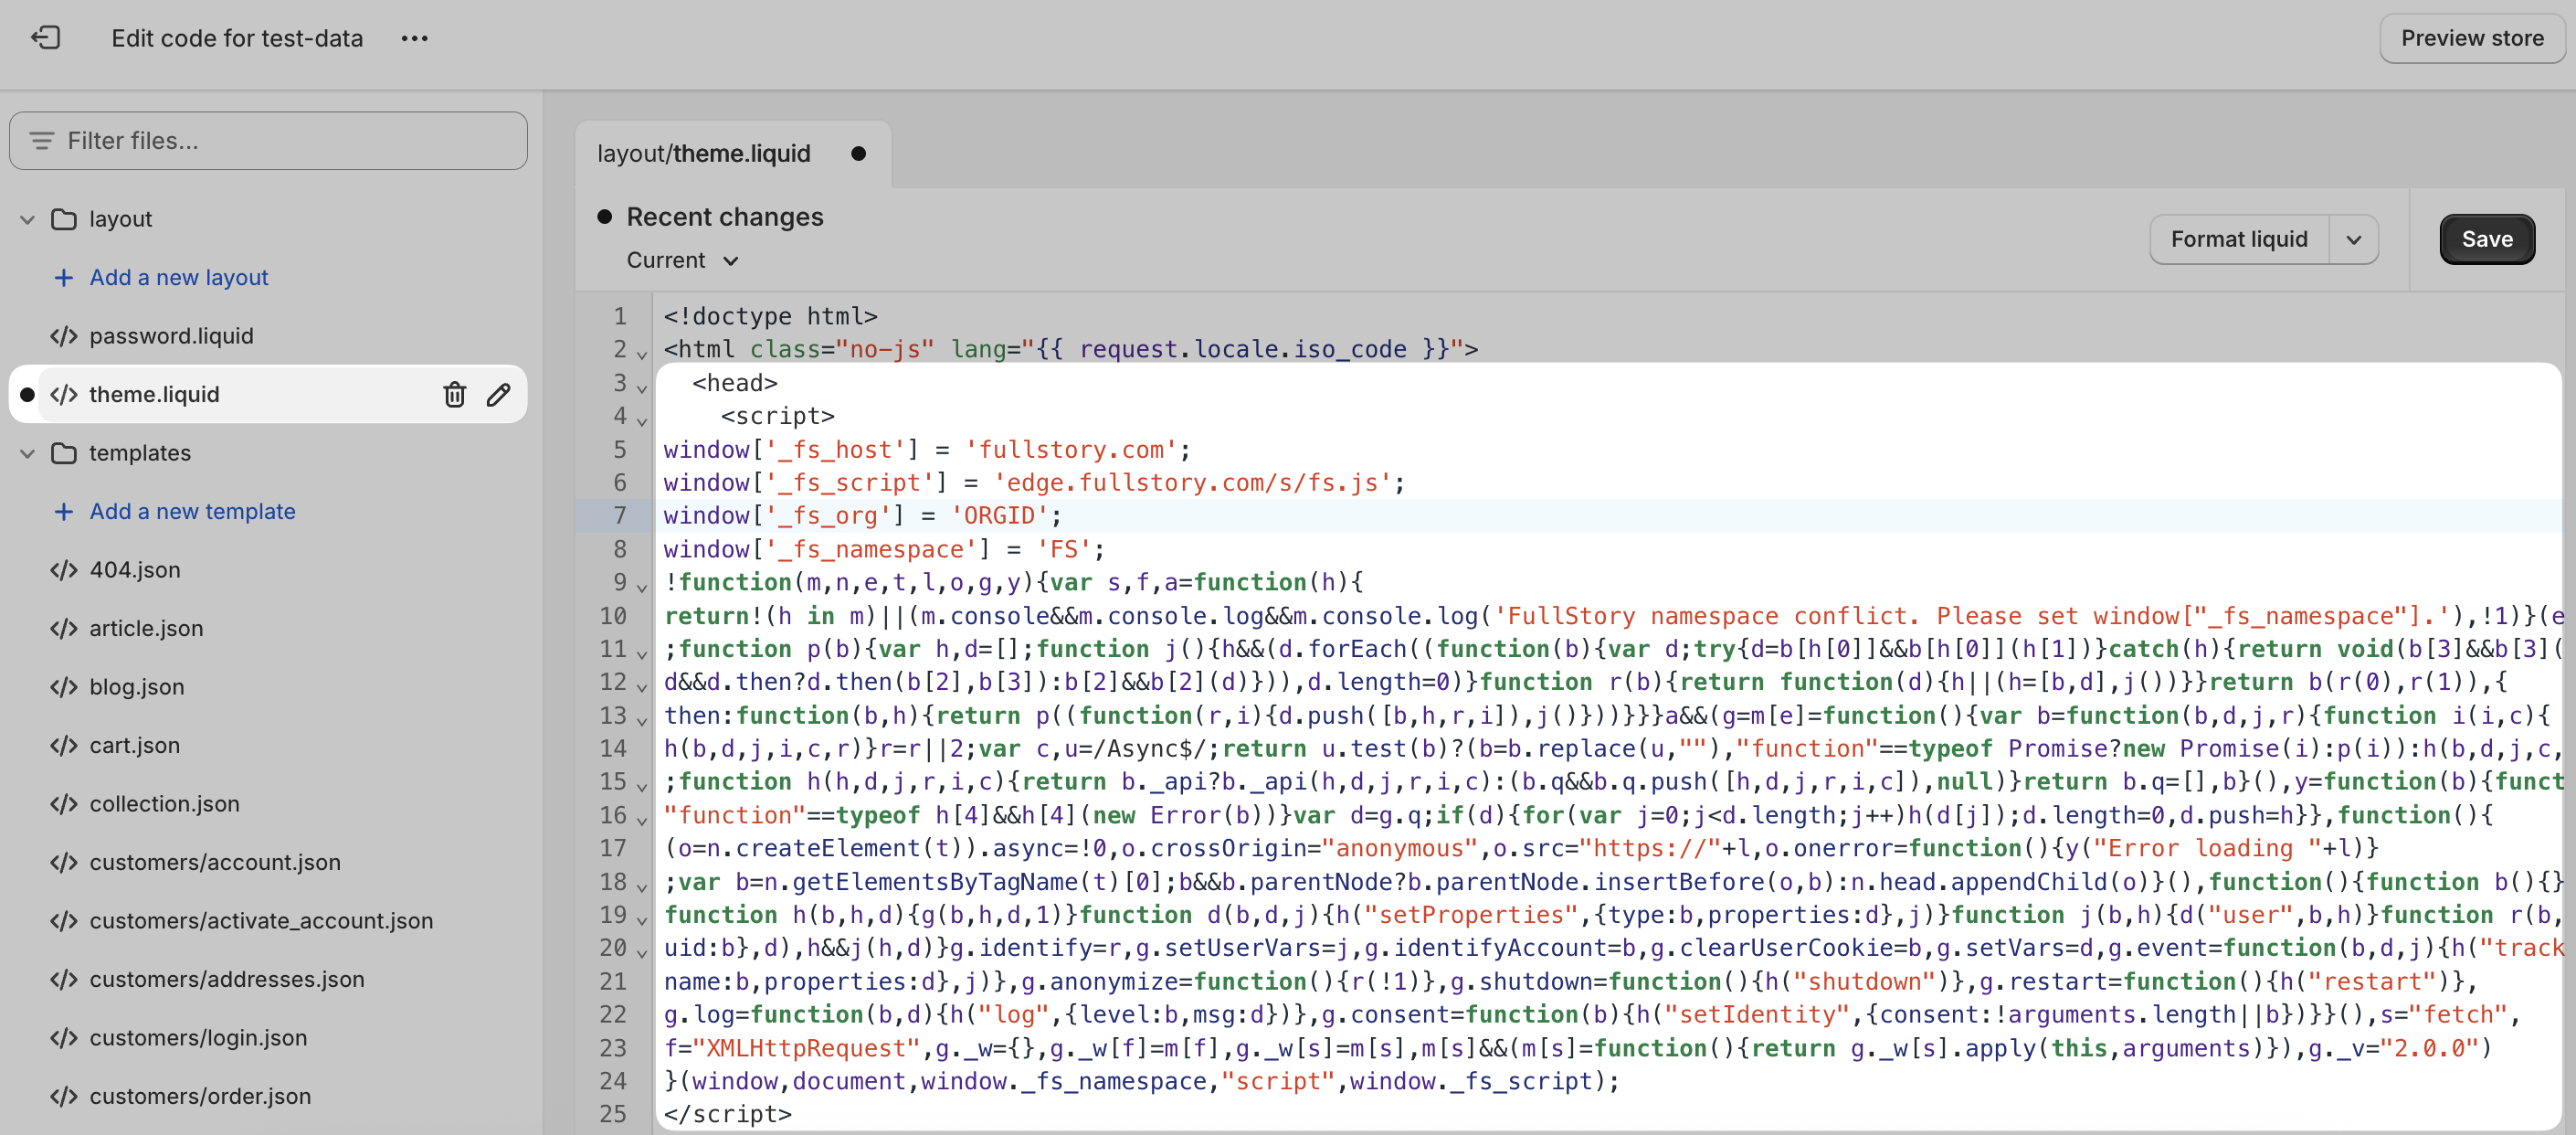The image size is (2576, 1135).
Task: Click the code icon beside customers/activate_account.json
Action: pyautogui.click(x=64, y=921)
